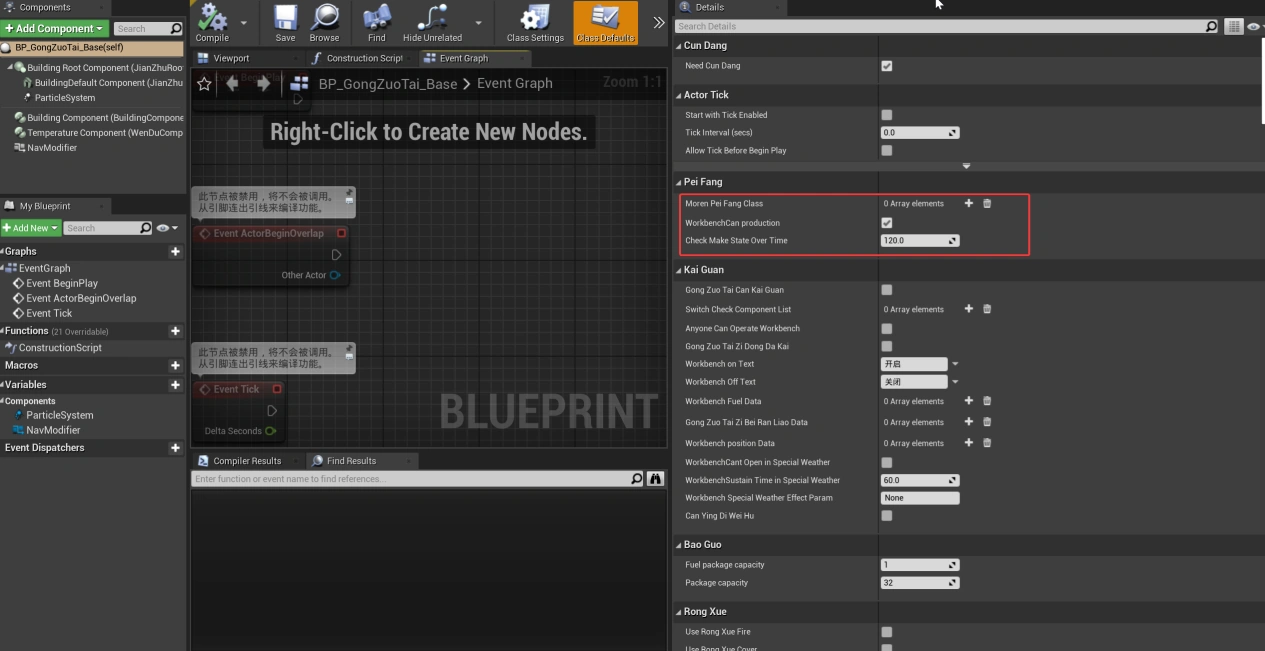Click BP_GongZuoTai_Base breadcrumb
This screenshot has height=651, width=1265.
pyautogui.click(x=388, y=84)
